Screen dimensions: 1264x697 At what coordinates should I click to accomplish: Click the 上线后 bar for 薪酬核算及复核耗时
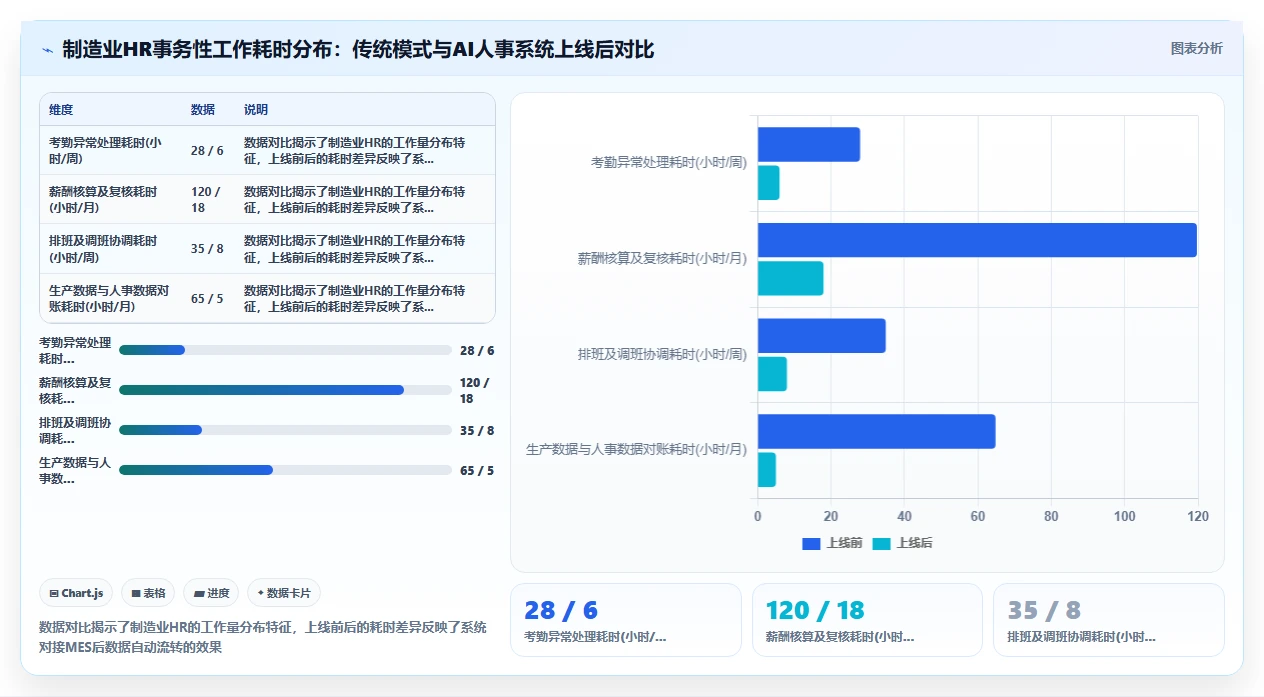coord(790,278)
